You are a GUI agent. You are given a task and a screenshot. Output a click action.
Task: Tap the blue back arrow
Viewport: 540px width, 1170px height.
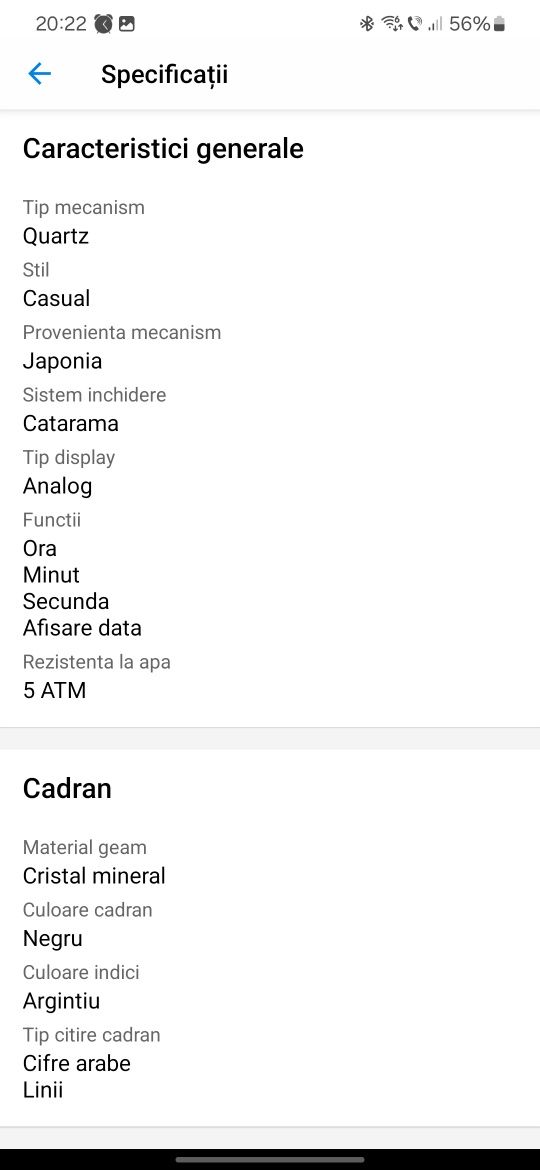point(39,74)
